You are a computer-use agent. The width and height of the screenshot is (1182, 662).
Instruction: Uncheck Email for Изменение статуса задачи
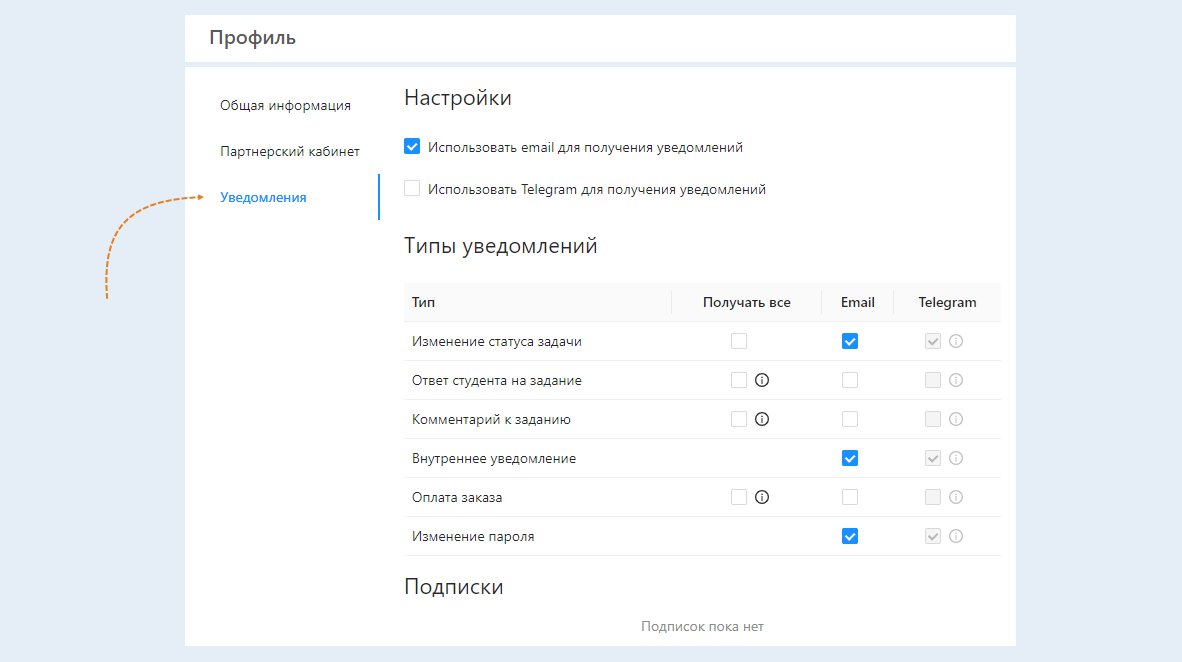coord(850,341)
